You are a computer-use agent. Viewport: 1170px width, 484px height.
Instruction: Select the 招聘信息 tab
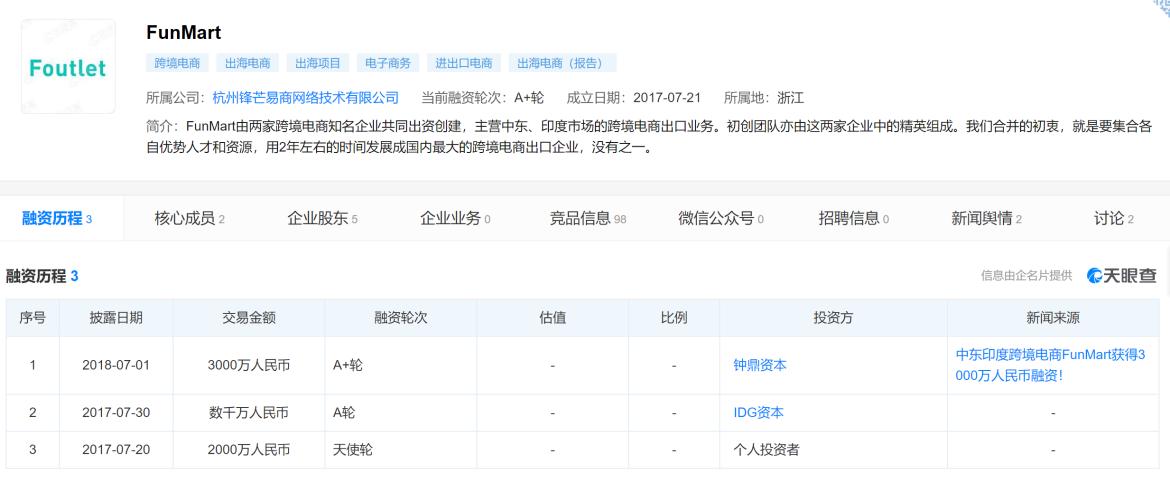854,219
